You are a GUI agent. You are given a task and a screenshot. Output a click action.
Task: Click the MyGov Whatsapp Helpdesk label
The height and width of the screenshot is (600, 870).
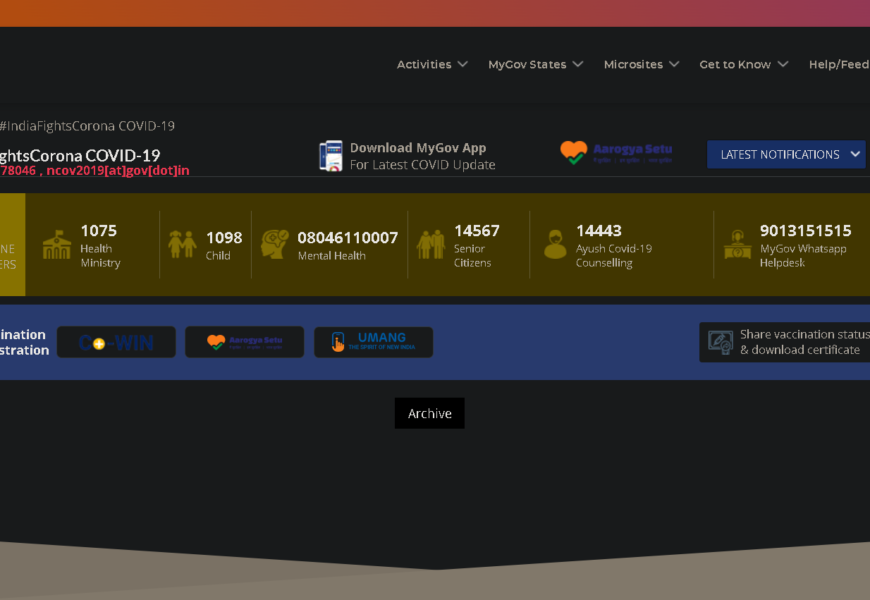(x=803, y=256)
